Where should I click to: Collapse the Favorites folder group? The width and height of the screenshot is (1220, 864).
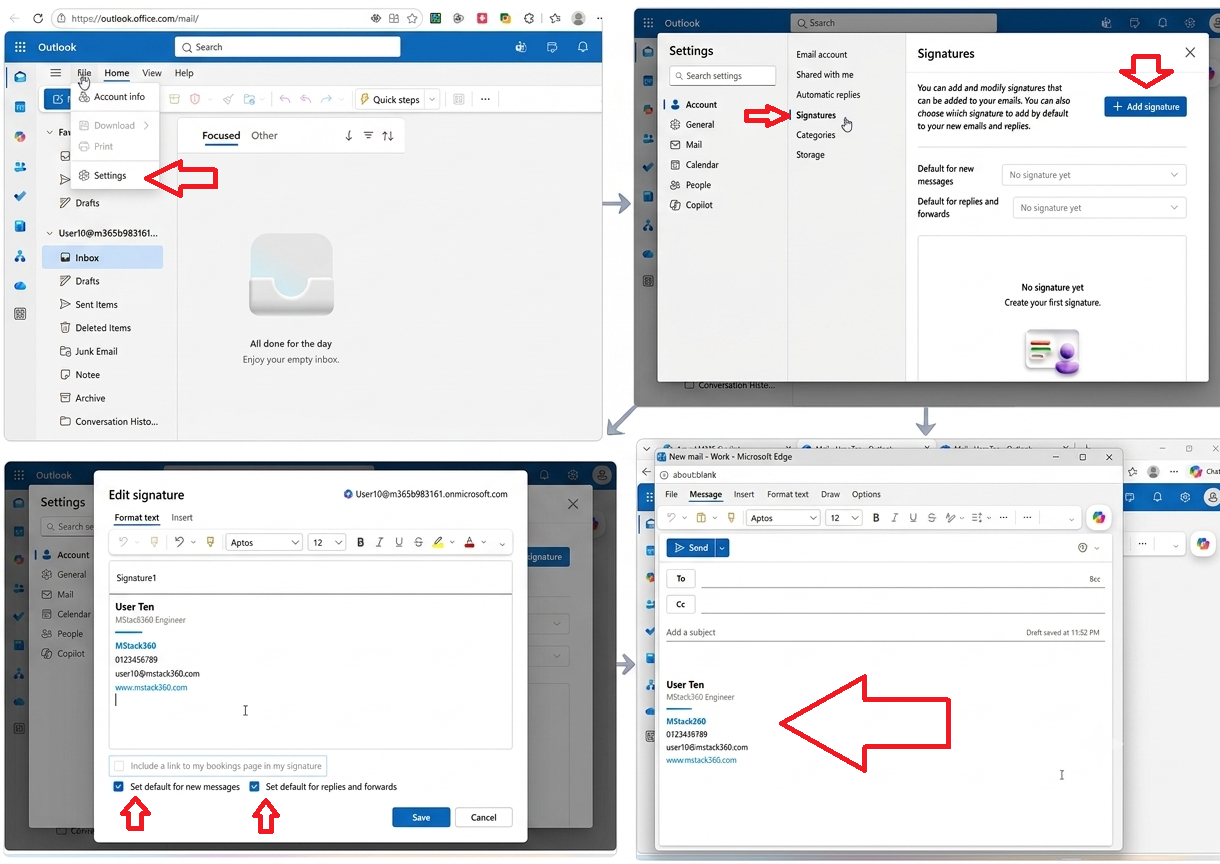tap(50, 132)
